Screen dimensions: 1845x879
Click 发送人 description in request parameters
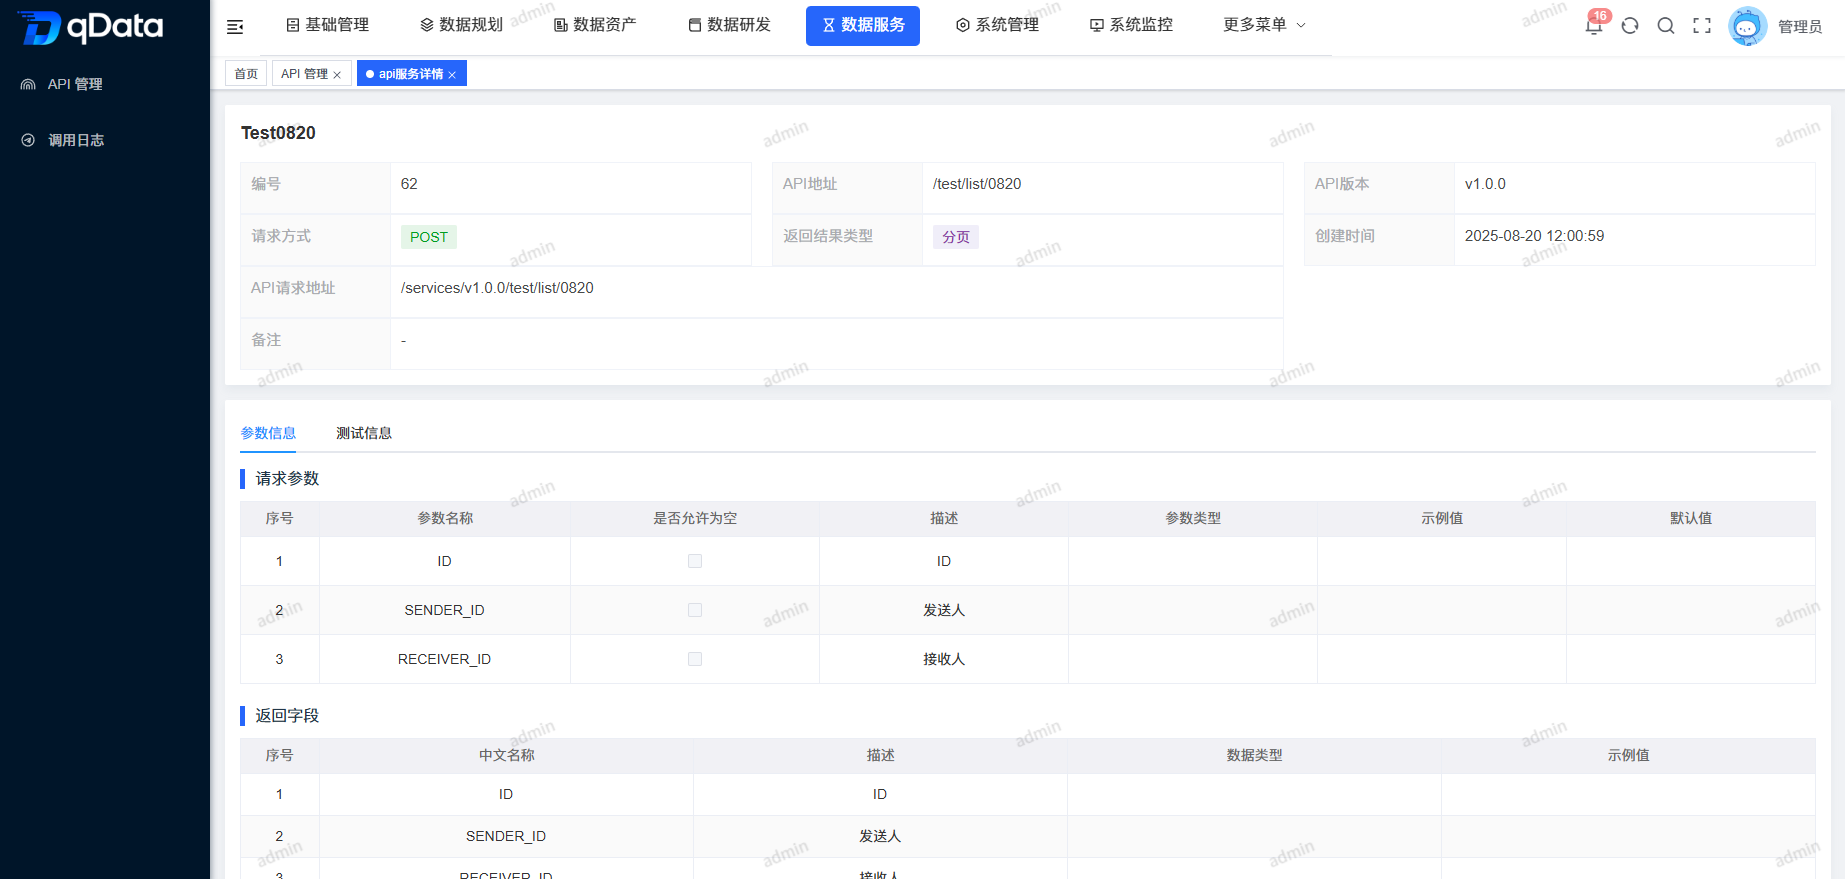pyautogui.click(x=944, y=610)
